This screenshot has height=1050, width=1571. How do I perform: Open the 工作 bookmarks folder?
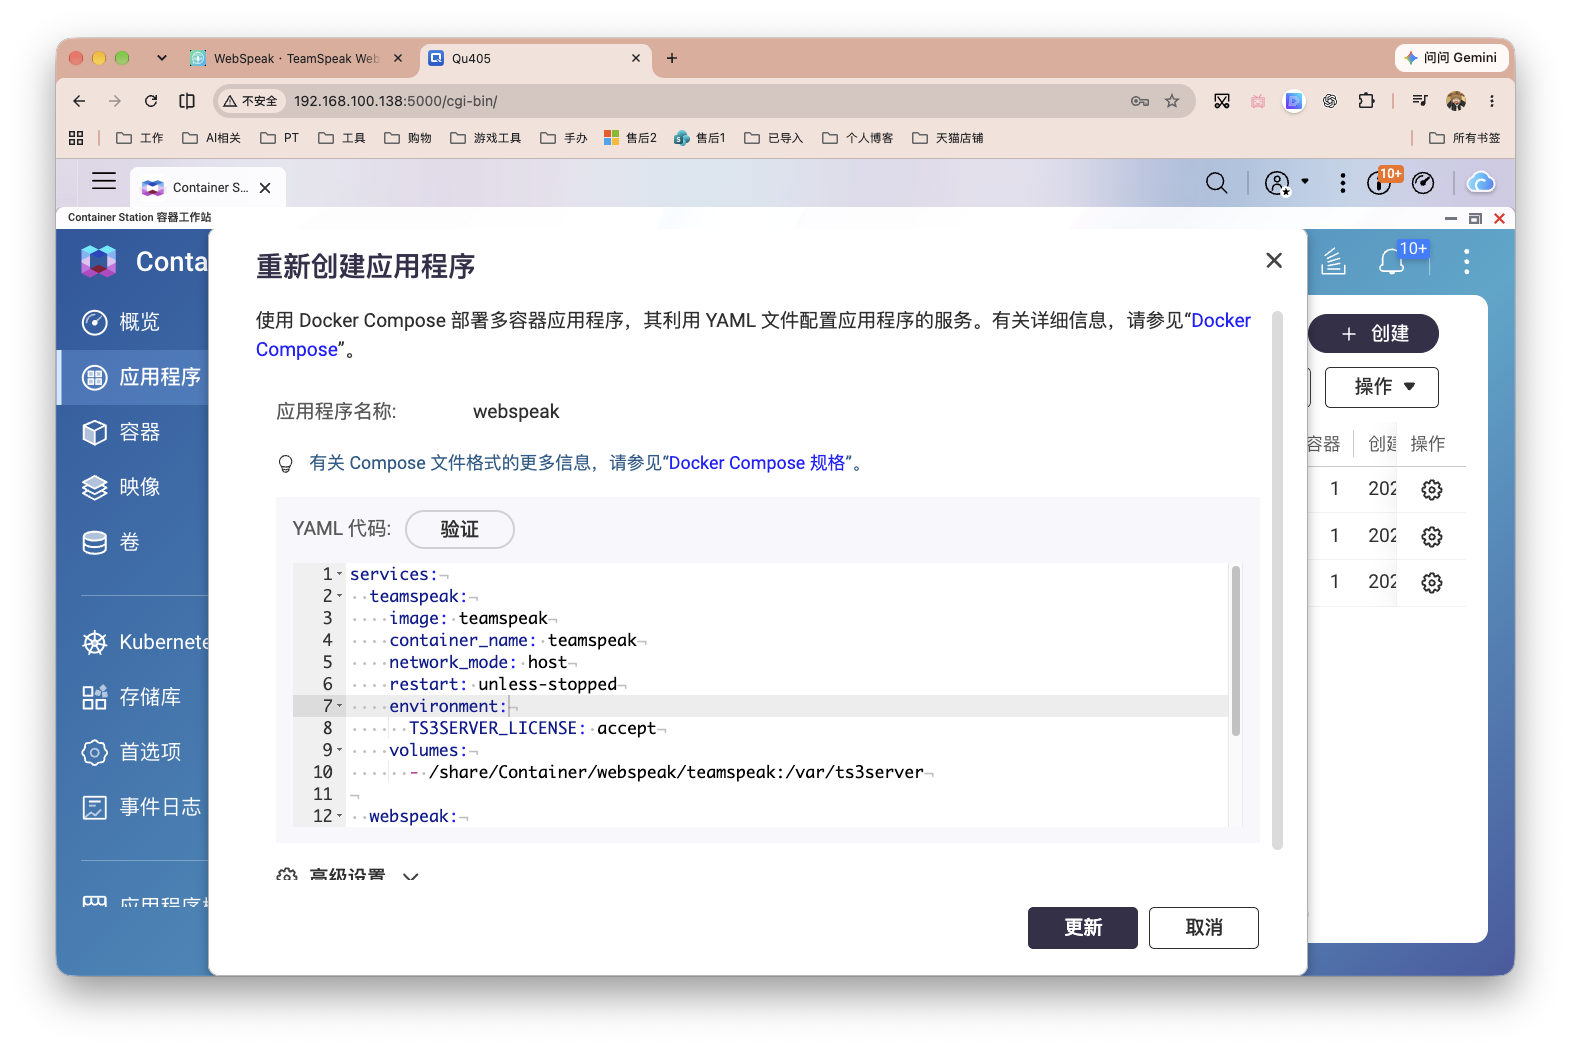[139, 138]
